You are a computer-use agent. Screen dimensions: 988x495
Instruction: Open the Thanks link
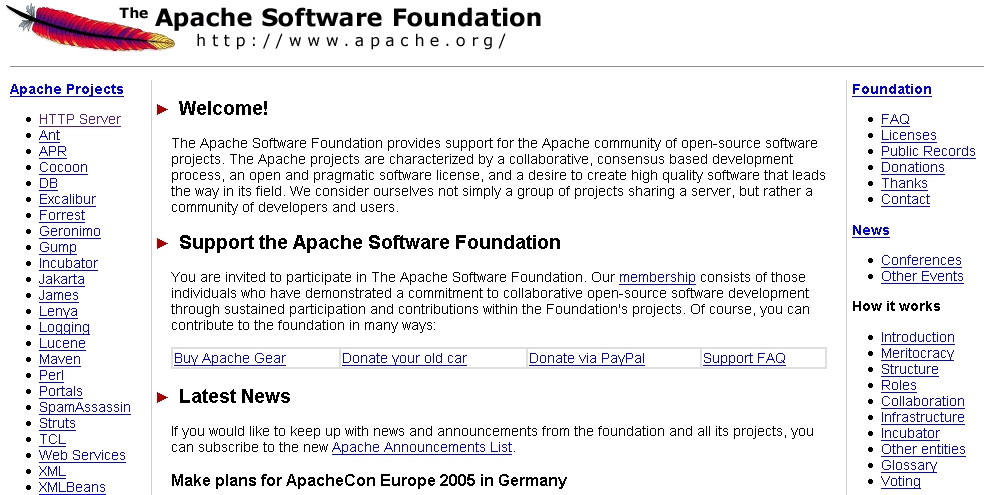(904, 183)
